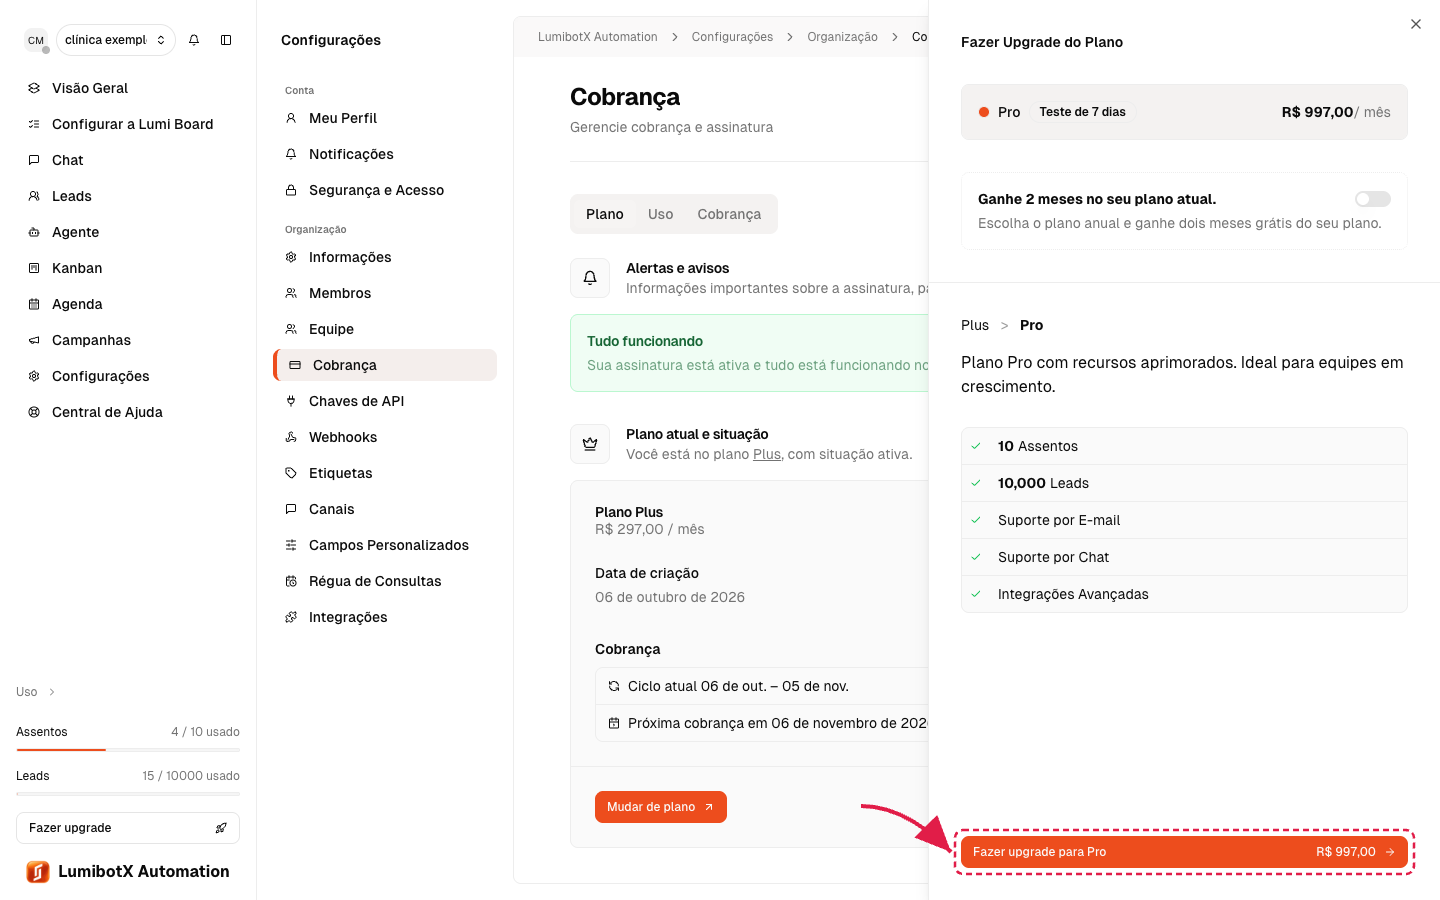Click the alerts bell icon beside Alertas e avisos
The height and width of the screenshot is (900, 1440).
pos(590,278)
